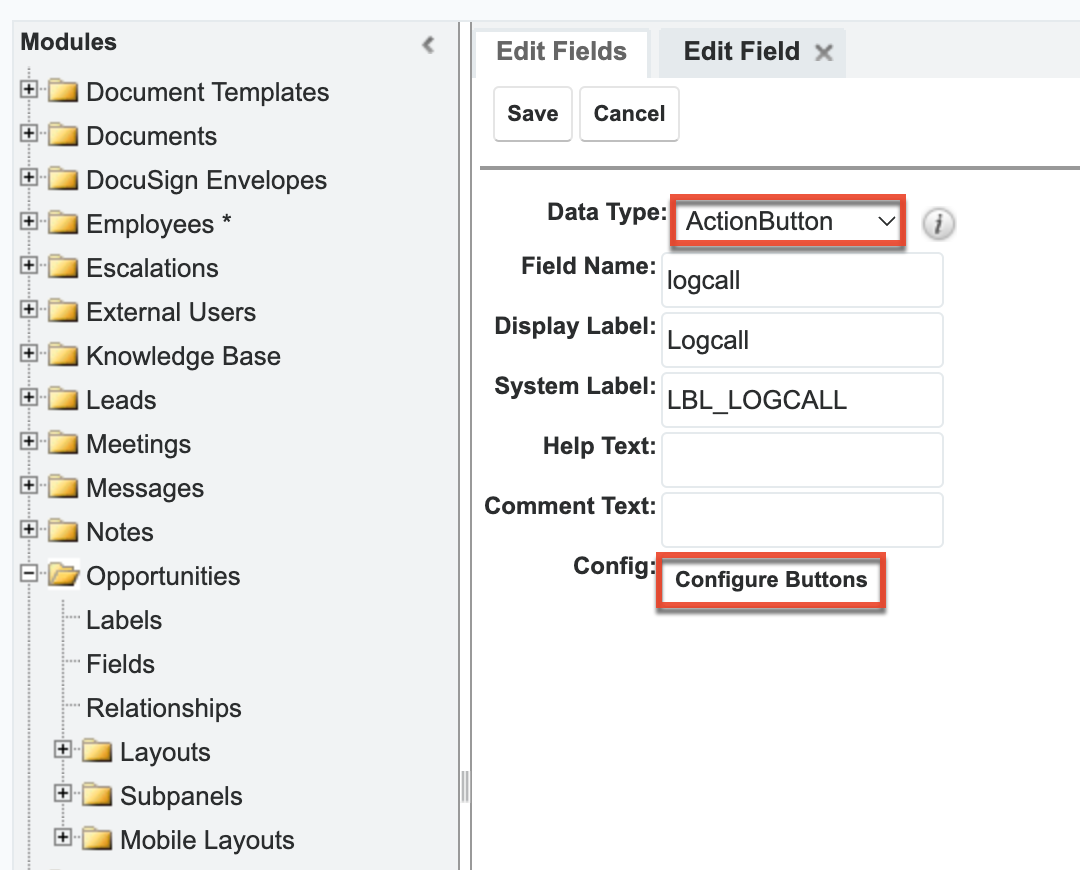This screenshot has width=1080, height=870.
Task: Close the Edit Field tab
Action: pyautogui.click(x=823, y=52)
